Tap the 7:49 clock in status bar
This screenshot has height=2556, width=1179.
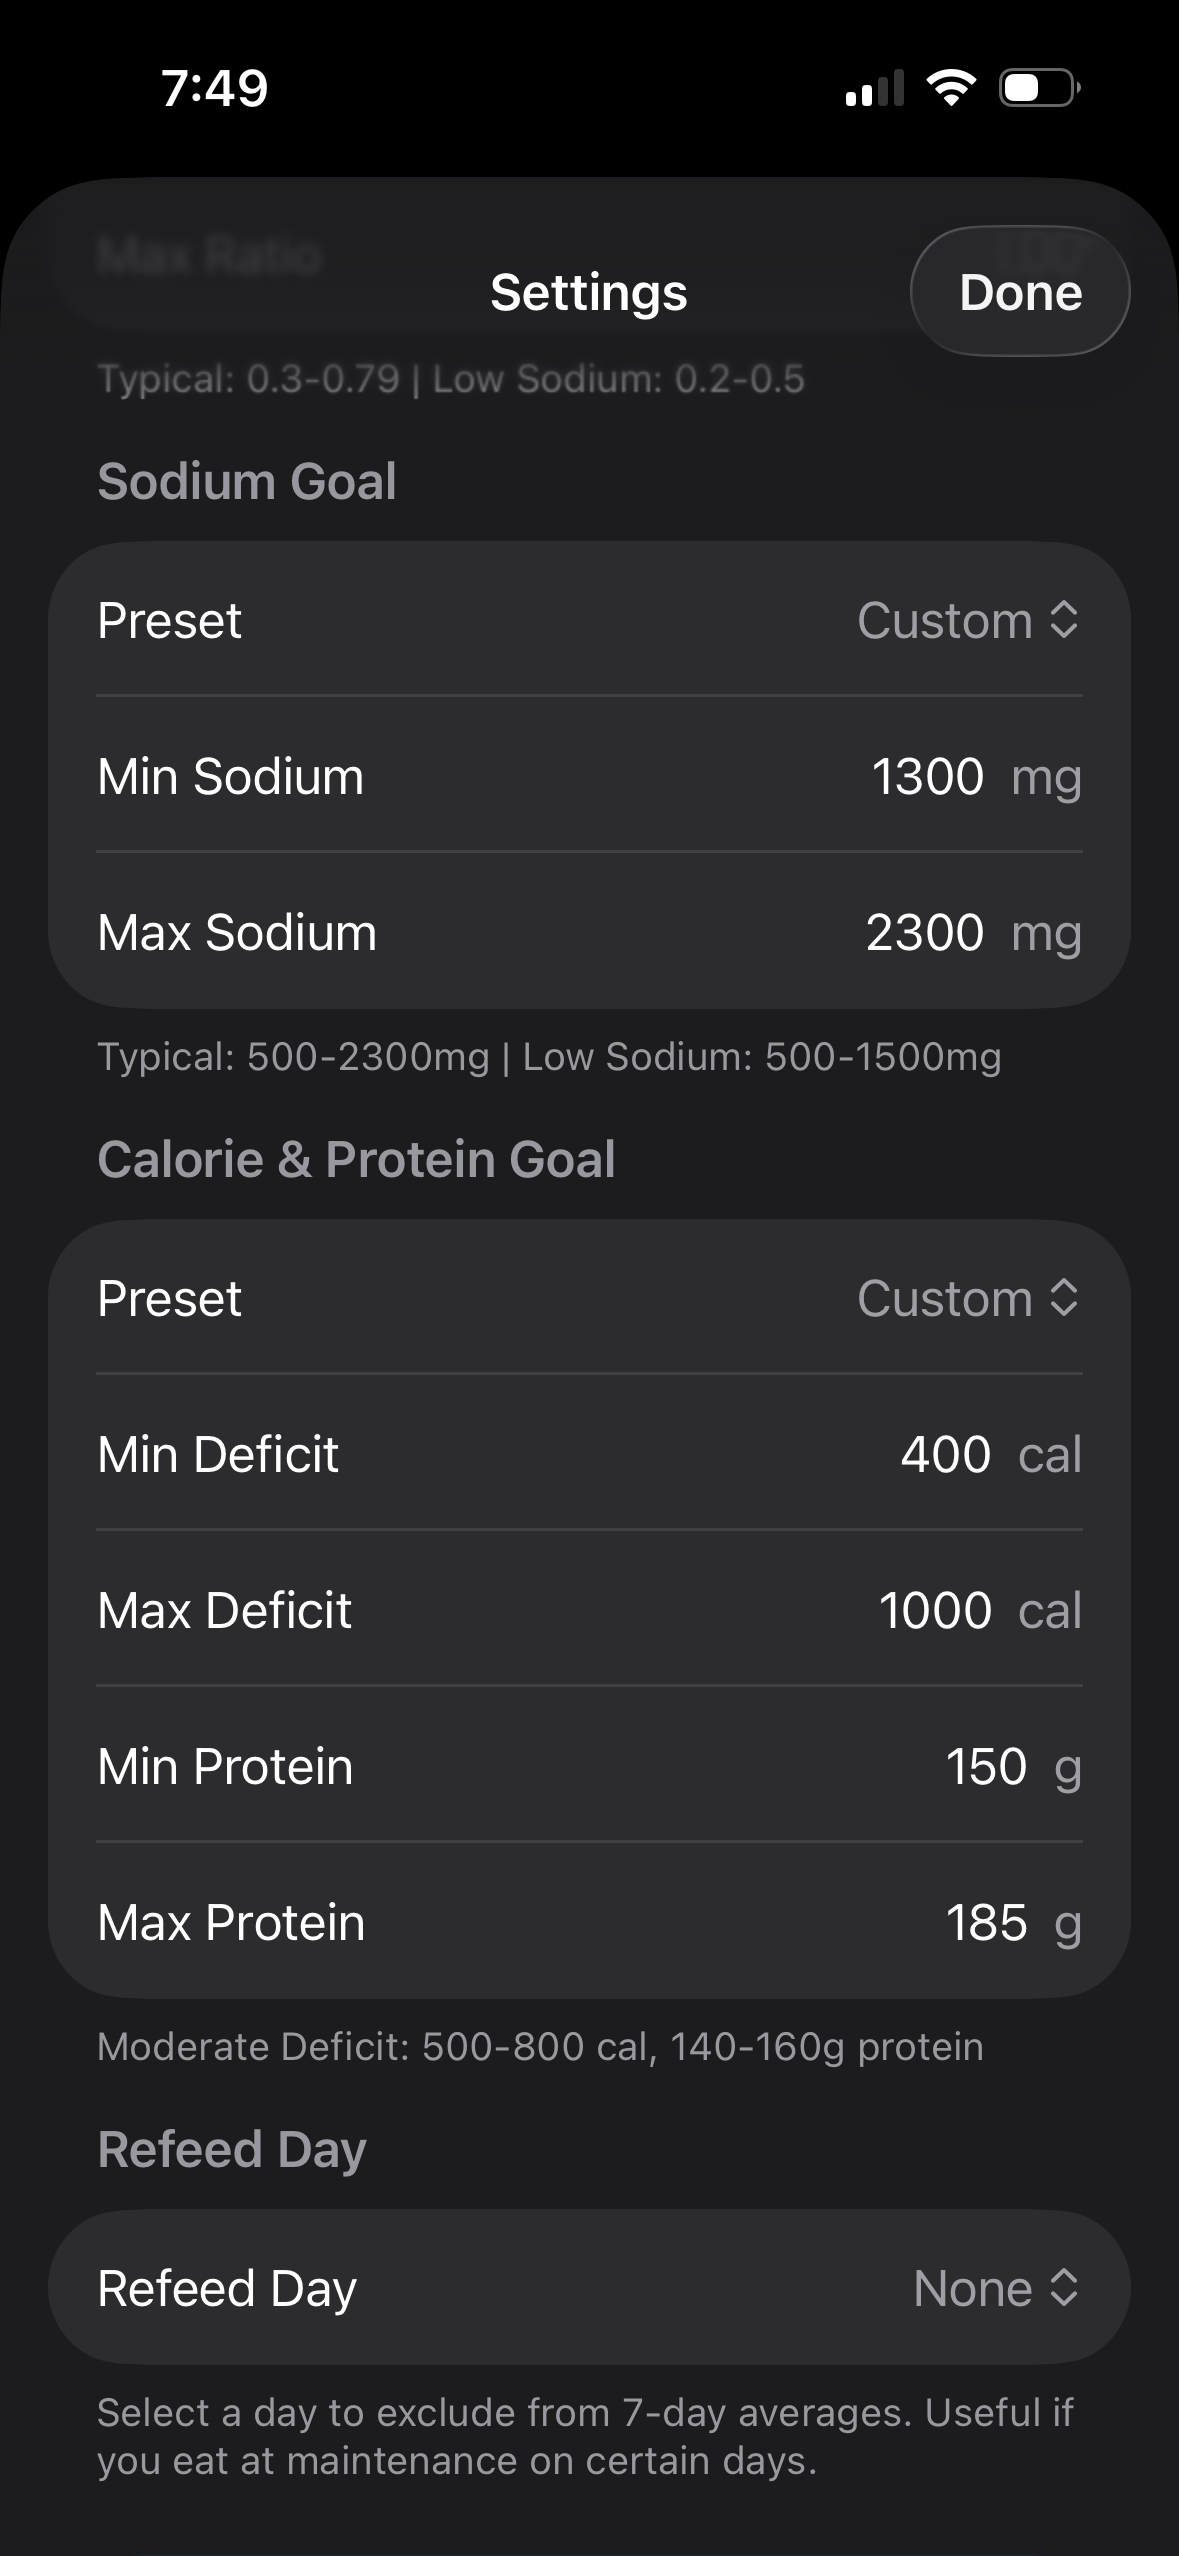pyautogui.click(x=215, y=88)
